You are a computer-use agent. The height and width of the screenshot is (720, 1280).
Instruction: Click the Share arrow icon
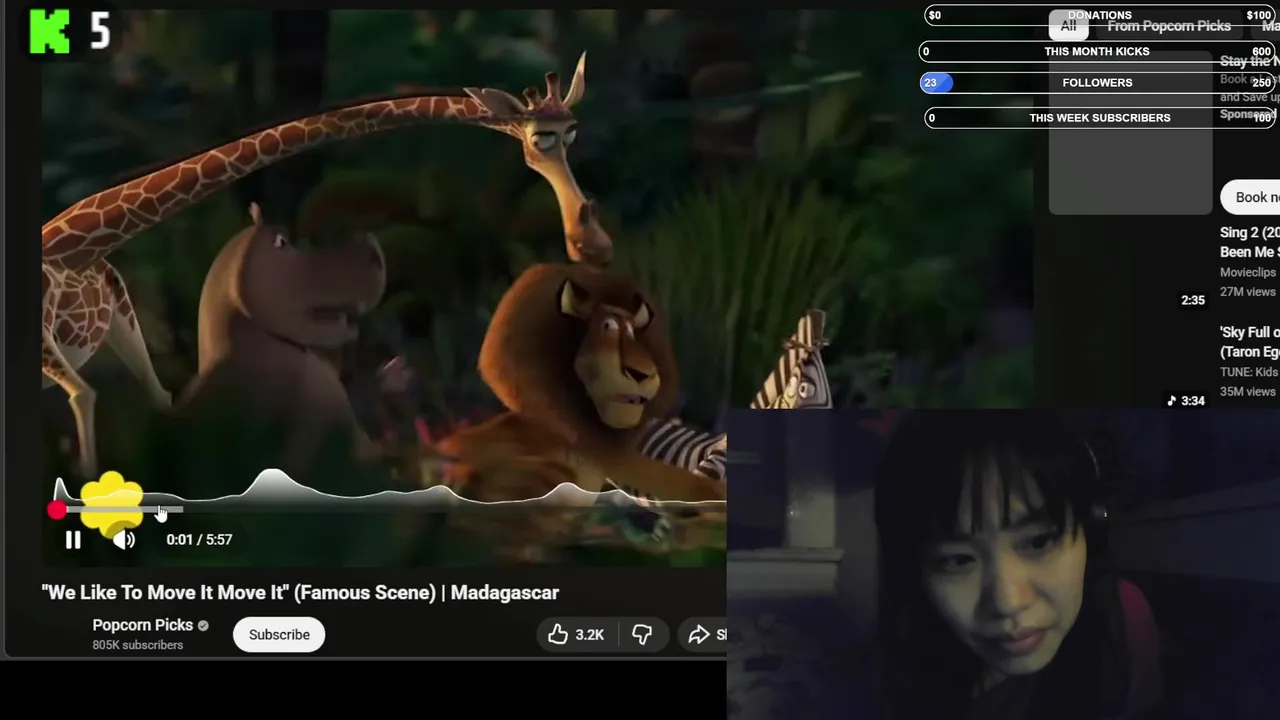(x=698, y=634)
